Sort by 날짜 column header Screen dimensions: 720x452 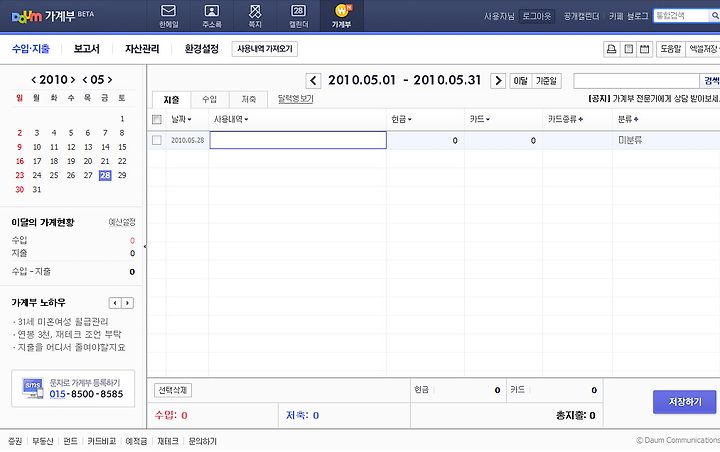[181, 119]
